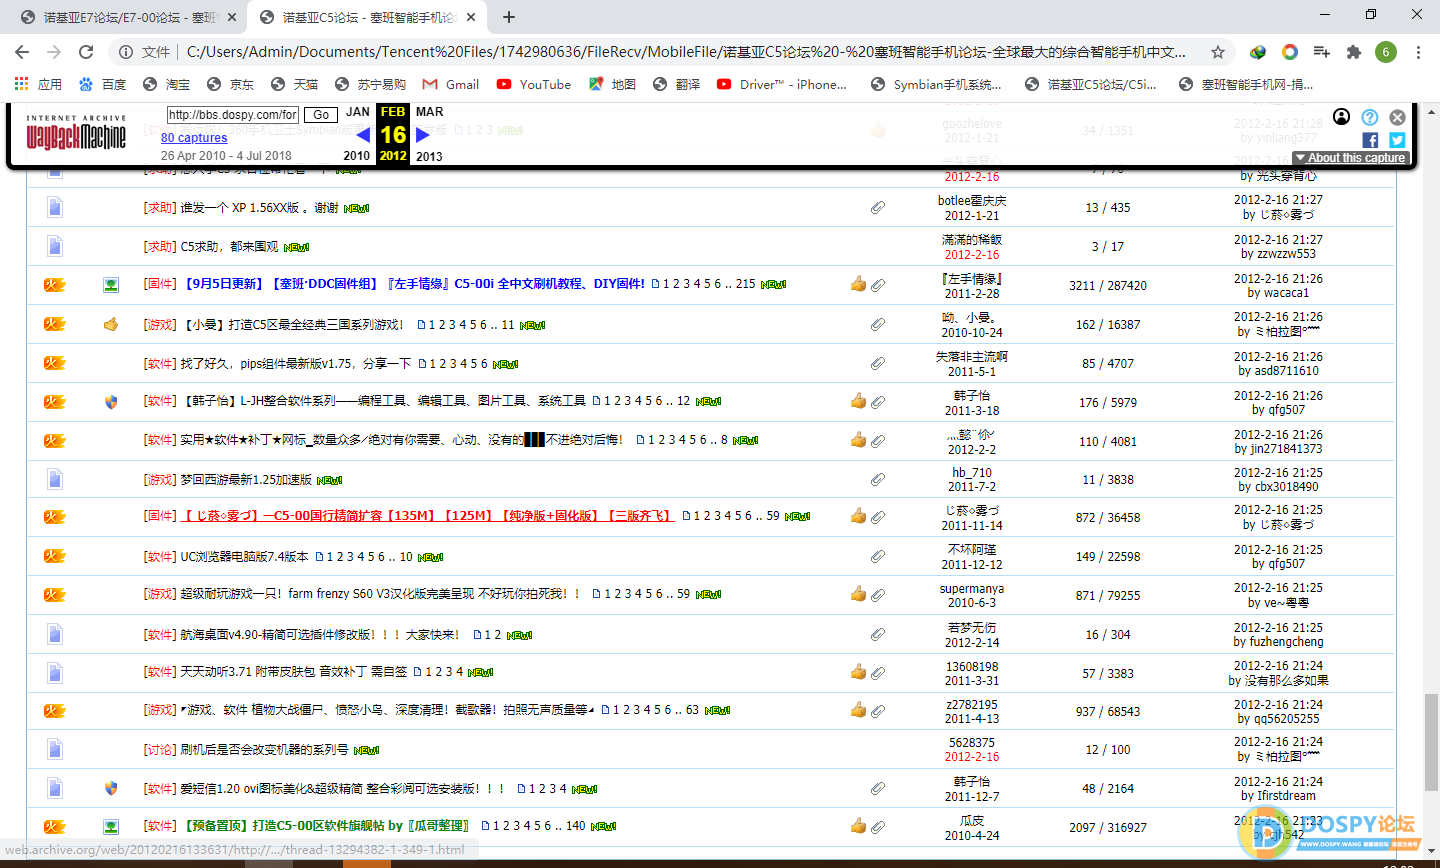Open a new tab with plus button
Screen dimensions: 1440x868
coord(509,17)
